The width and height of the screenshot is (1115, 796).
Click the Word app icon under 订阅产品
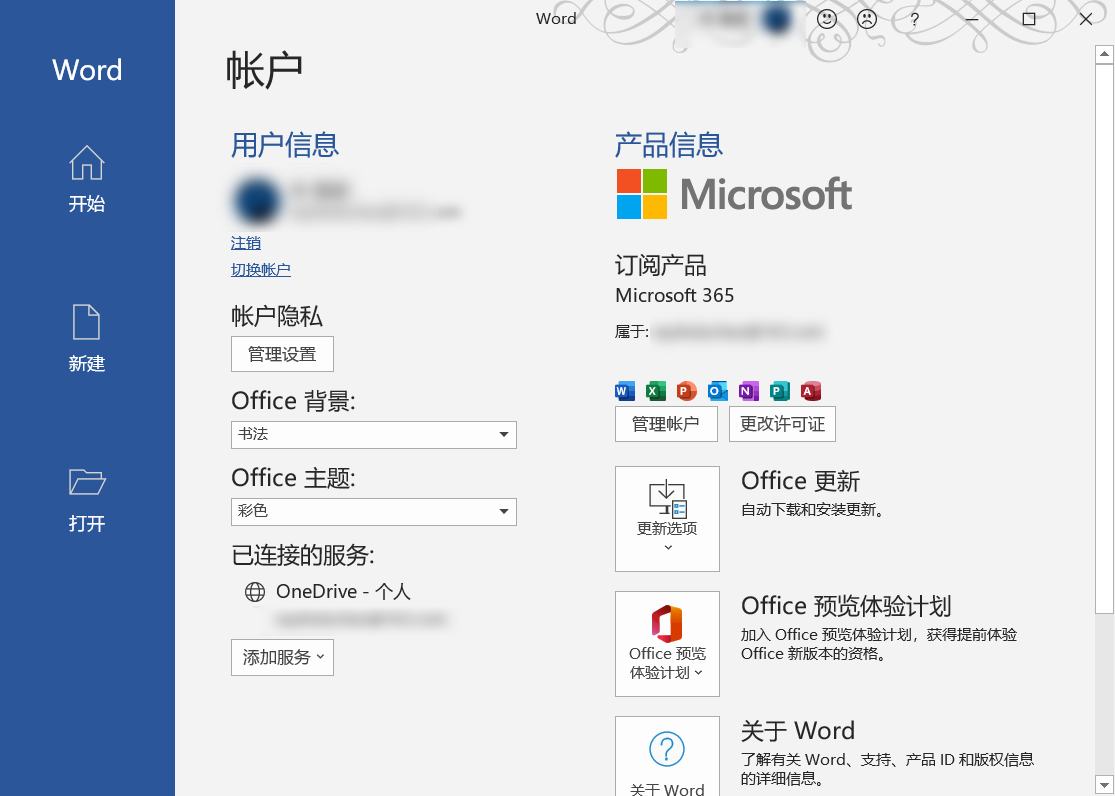pyautogui.click(x=625, y=391)
